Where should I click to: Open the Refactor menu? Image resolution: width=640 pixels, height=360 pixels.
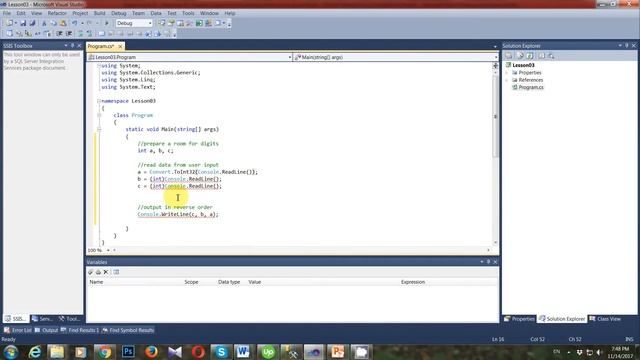click(57, 13)
